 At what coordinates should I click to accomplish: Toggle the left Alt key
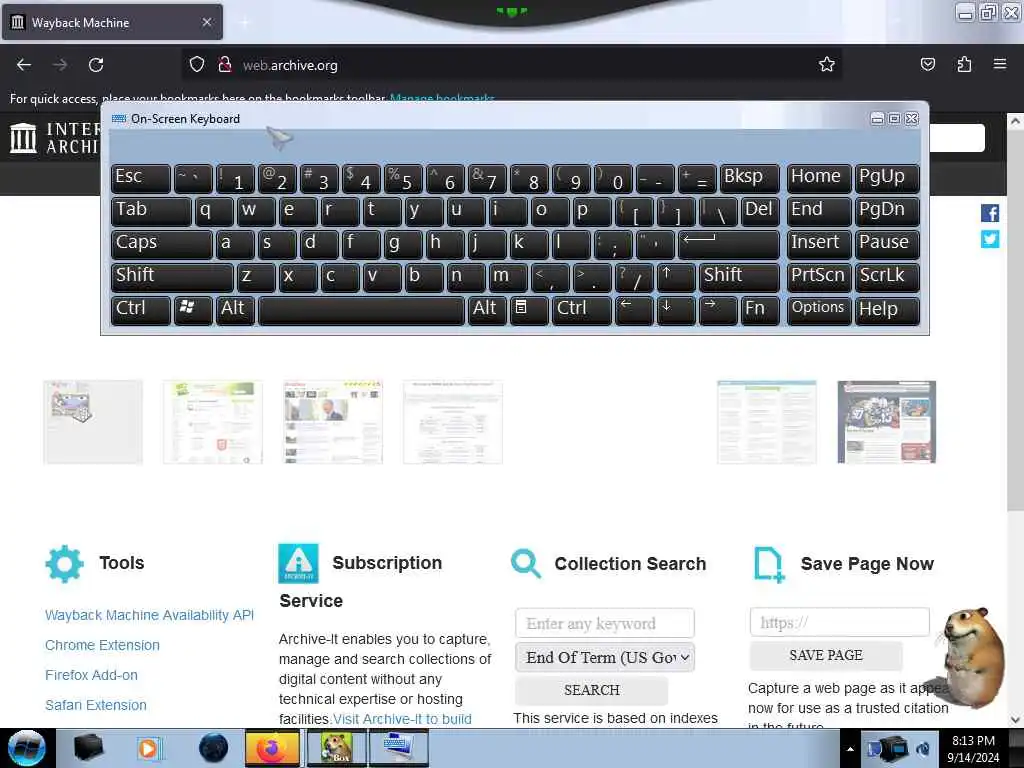234,310
